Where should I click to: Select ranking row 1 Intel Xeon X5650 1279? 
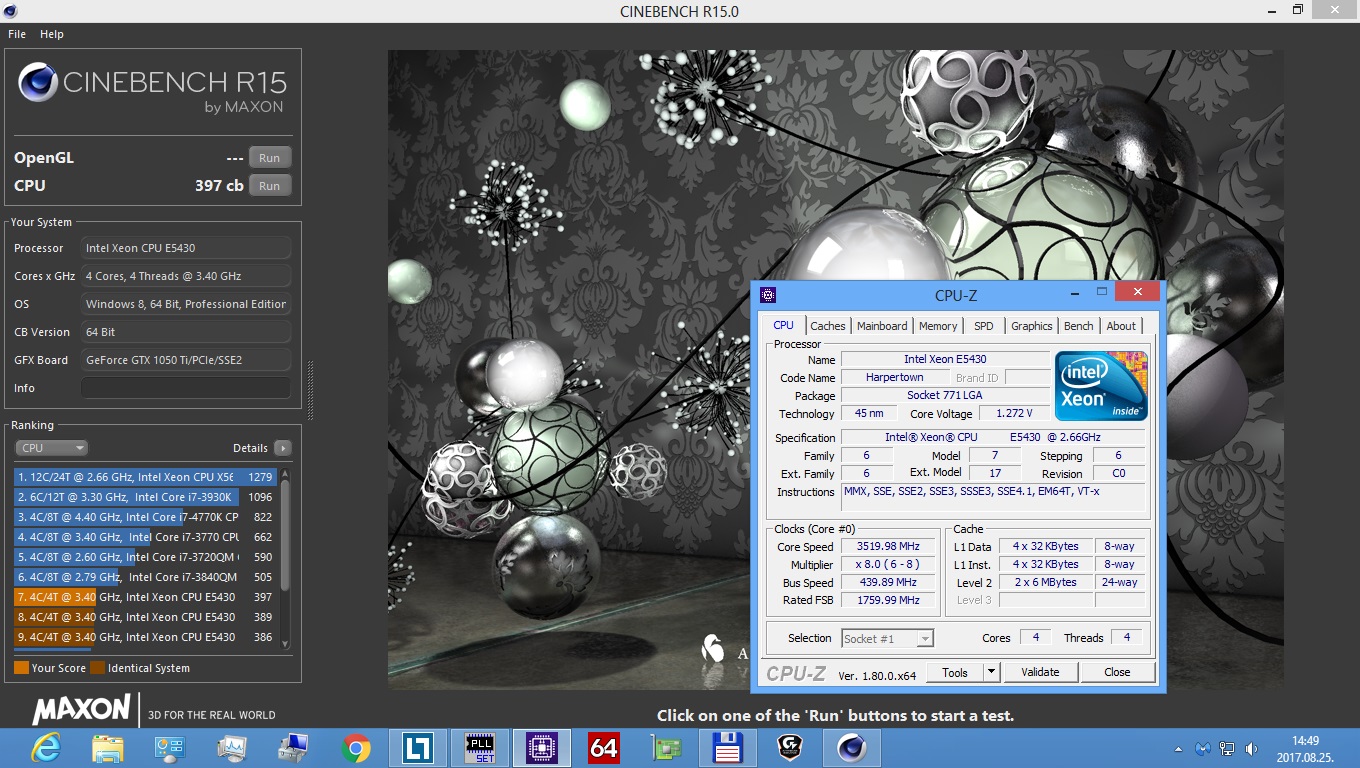coord(146,477)
